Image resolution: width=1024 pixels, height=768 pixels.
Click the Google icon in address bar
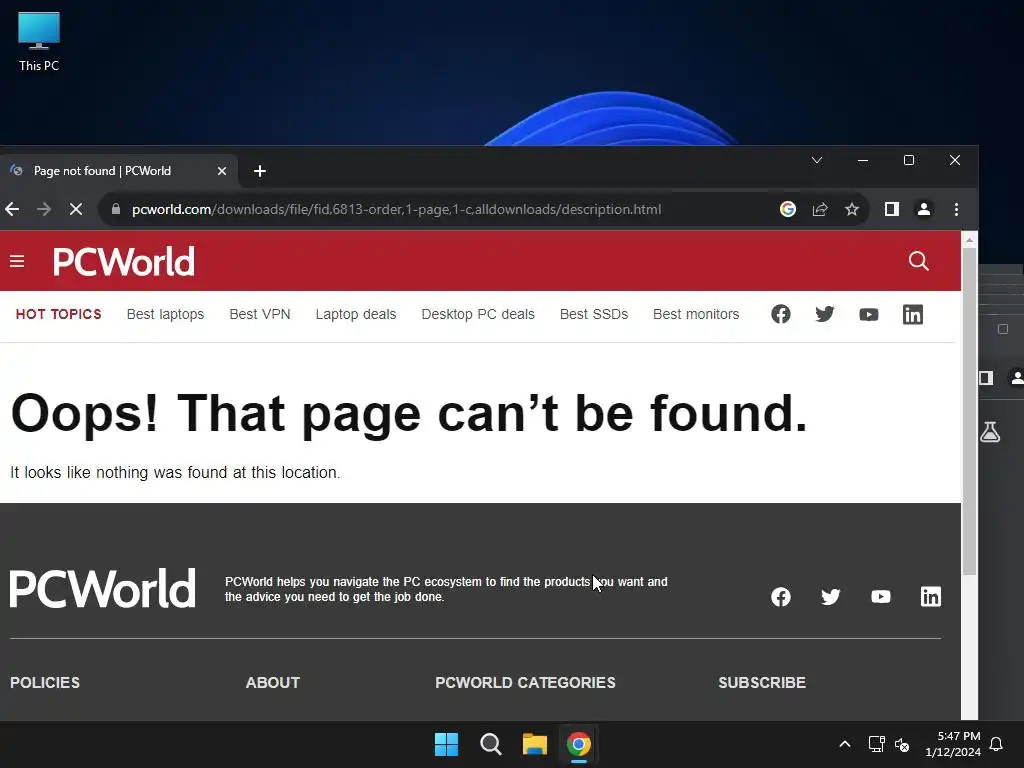coord(788,209)
